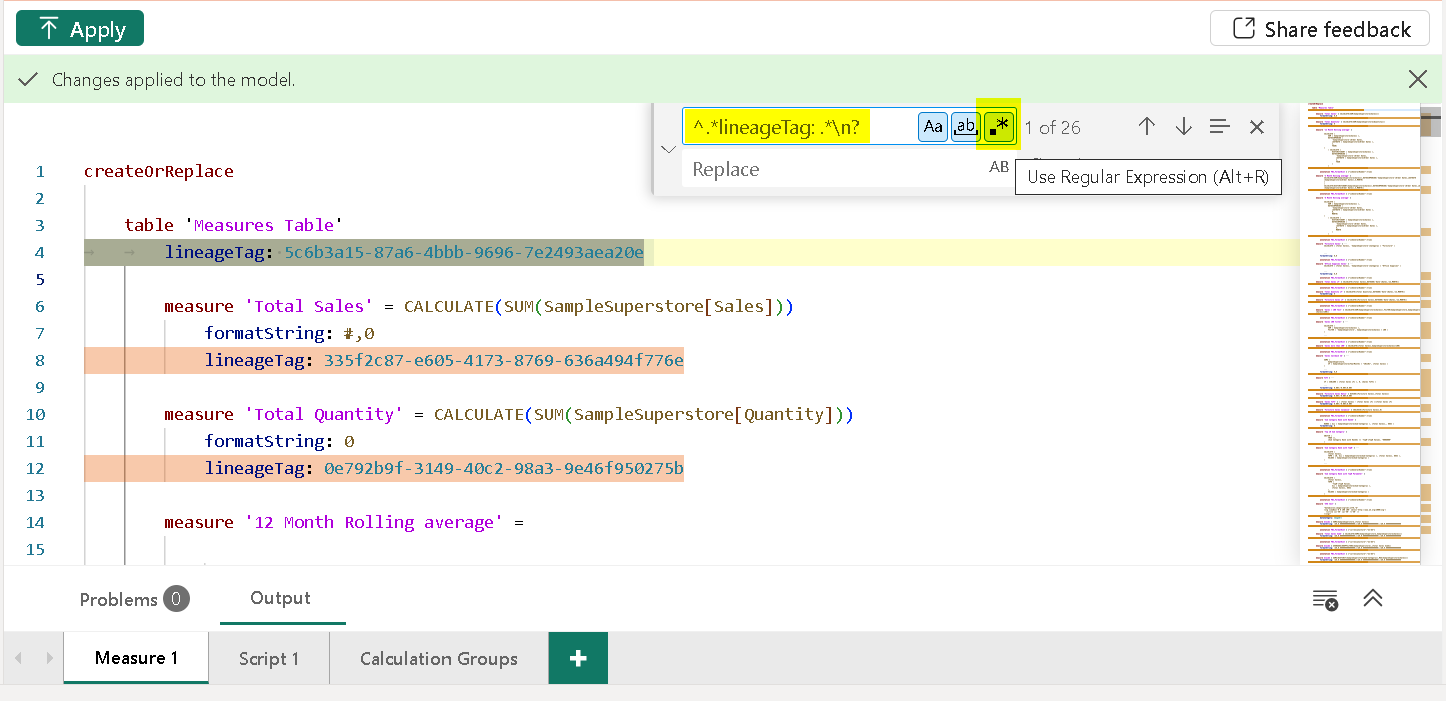Click the Apply button
Screen dimensions: 1446x701
[80, 29]
